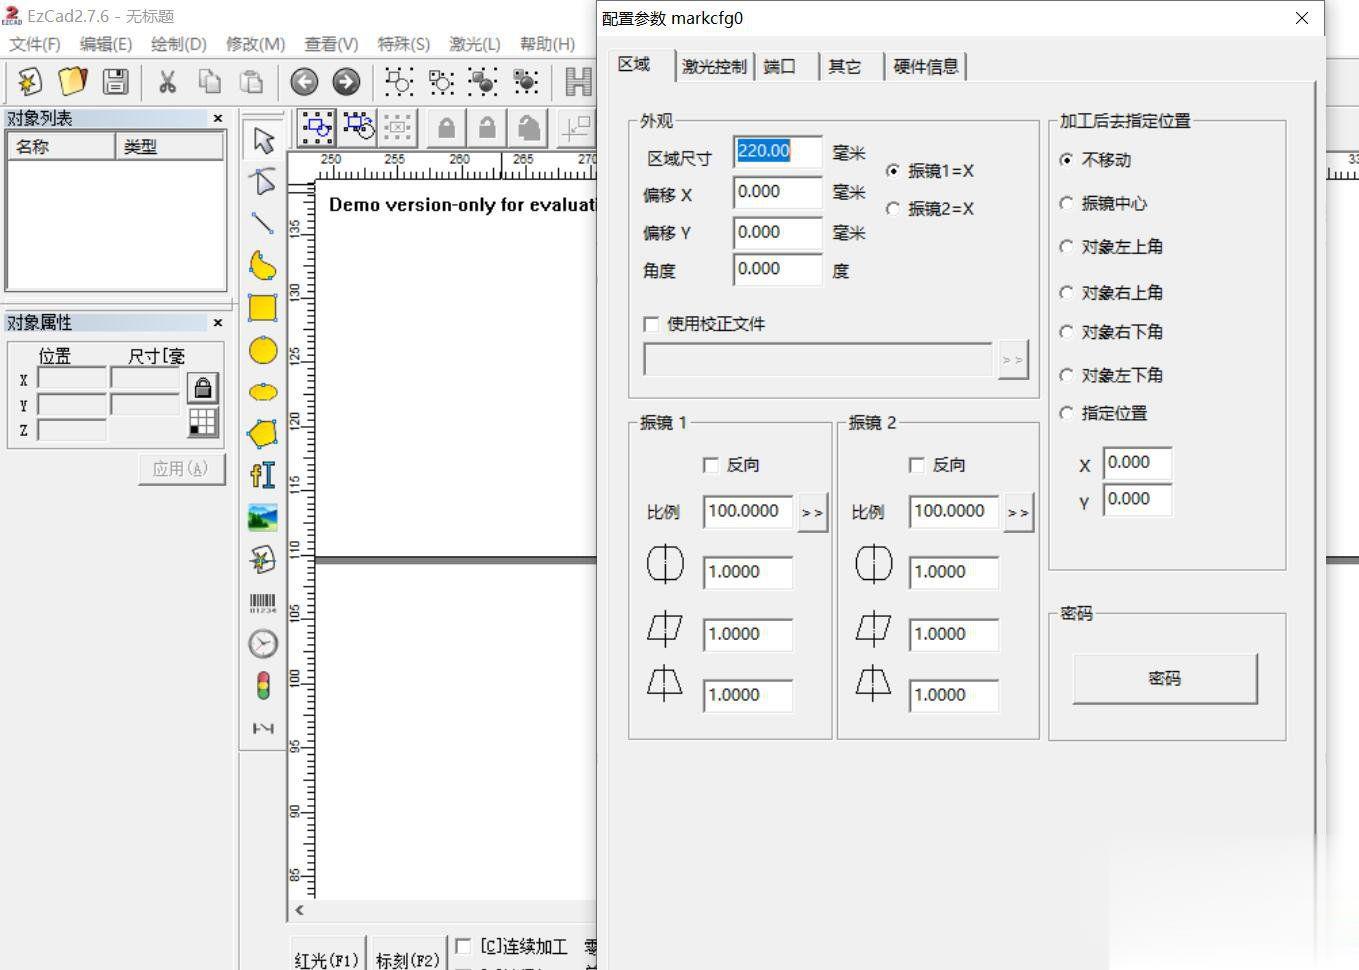This screenshot has height=970, width=1359.
Task: Click the Cut scissors icon
Action: pyautogui.click(x=167, y=81)
